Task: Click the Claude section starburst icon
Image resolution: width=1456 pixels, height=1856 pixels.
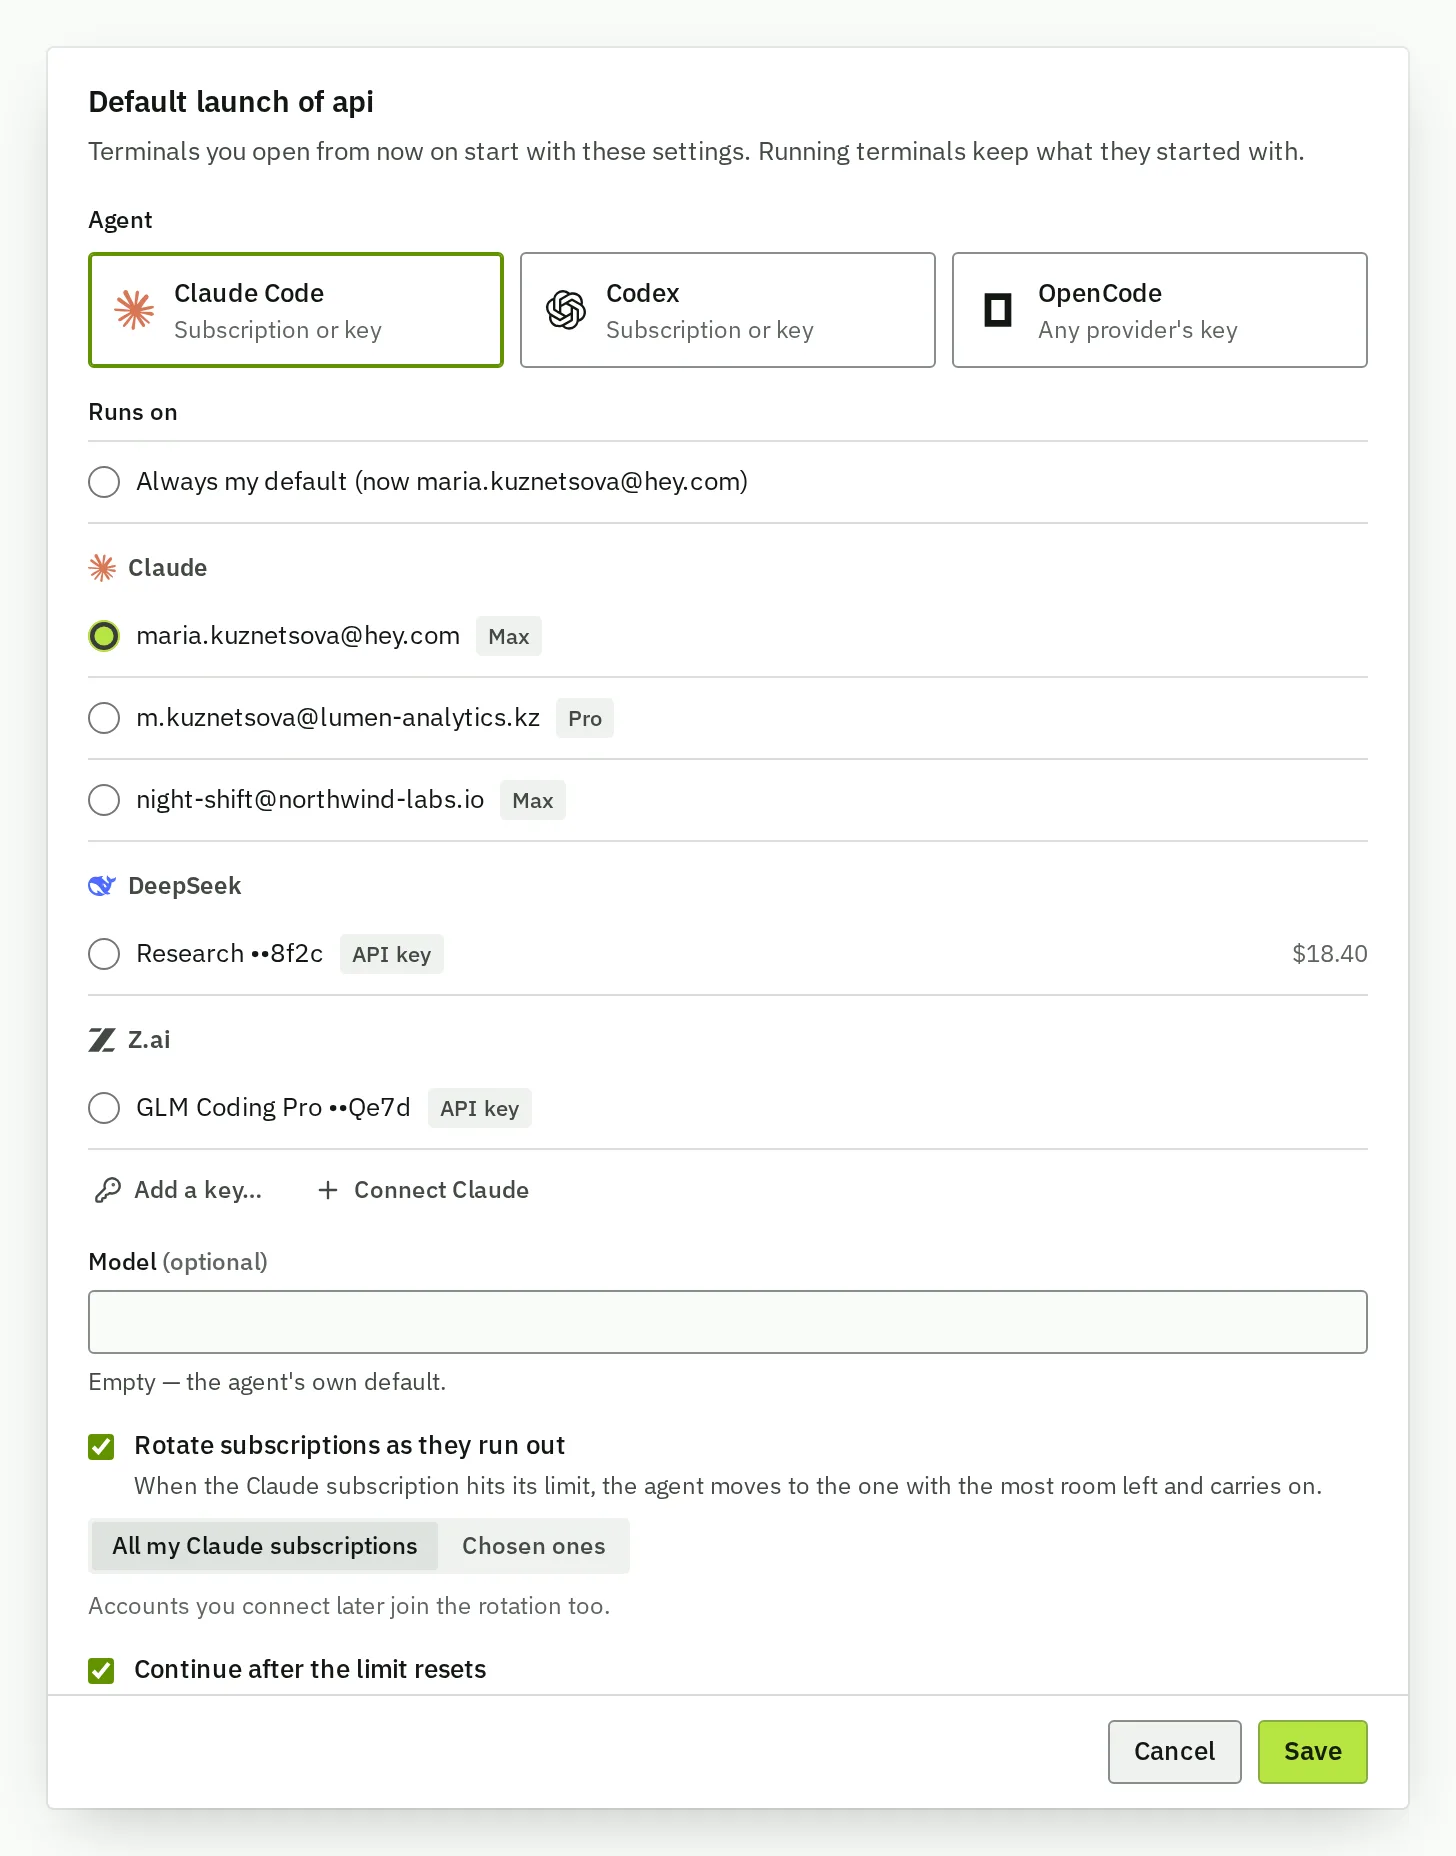Action: click(x=102, y=568)
